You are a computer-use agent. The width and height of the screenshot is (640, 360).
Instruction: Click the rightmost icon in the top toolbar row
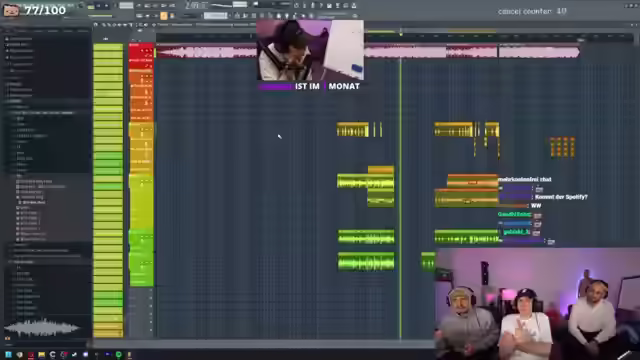pos(354,5)
